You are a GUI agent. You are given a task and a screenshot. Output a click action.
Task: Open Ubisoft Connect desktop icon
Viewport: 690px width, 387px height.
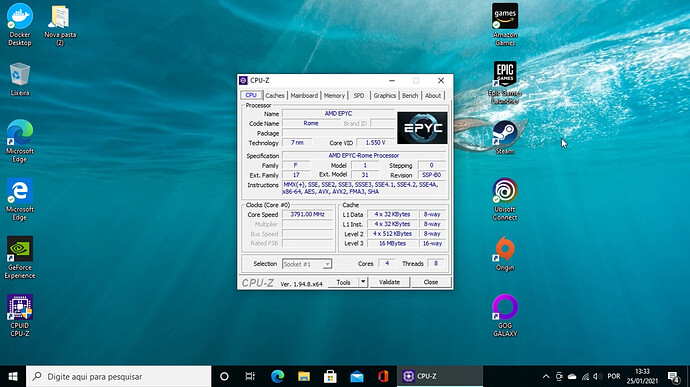505,199
